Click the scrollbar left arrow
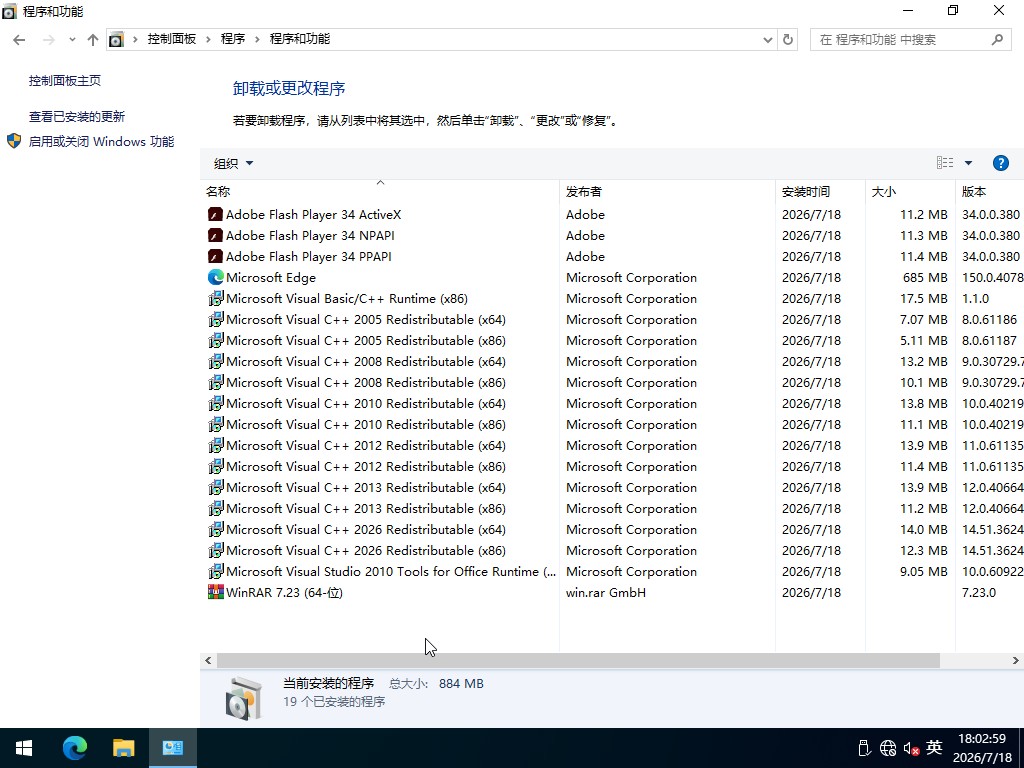Viewport: 1024px width, 768px height. (208, 660)
